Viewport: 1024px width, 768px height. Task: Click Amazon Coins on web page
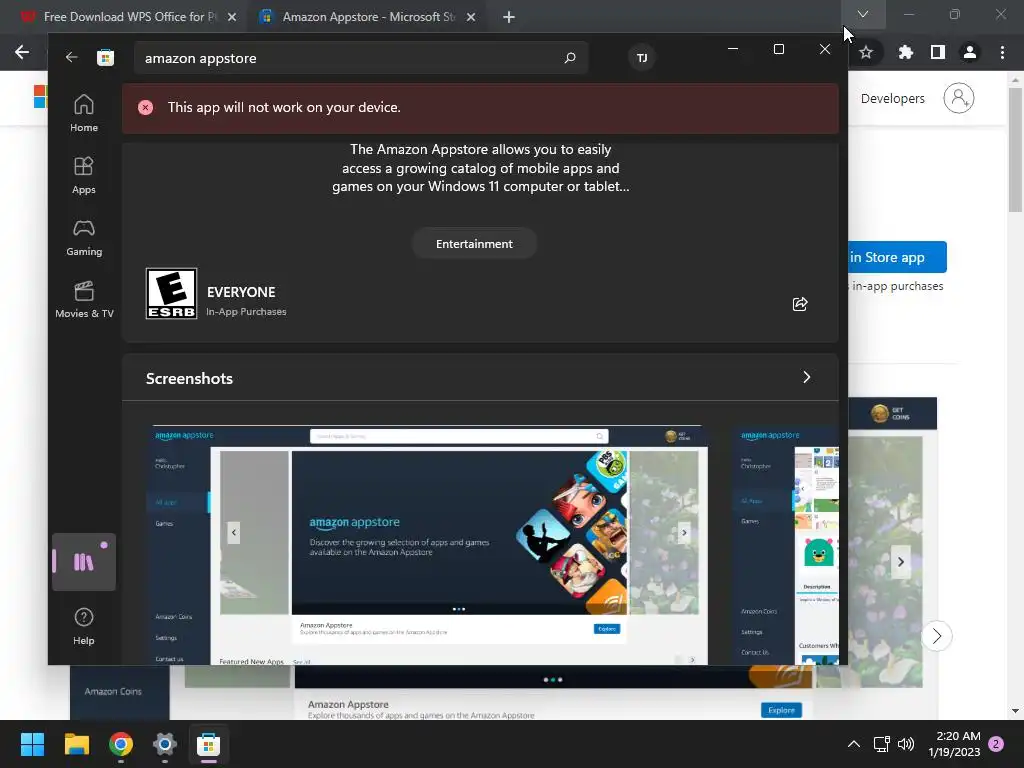(x=113, y=692)
